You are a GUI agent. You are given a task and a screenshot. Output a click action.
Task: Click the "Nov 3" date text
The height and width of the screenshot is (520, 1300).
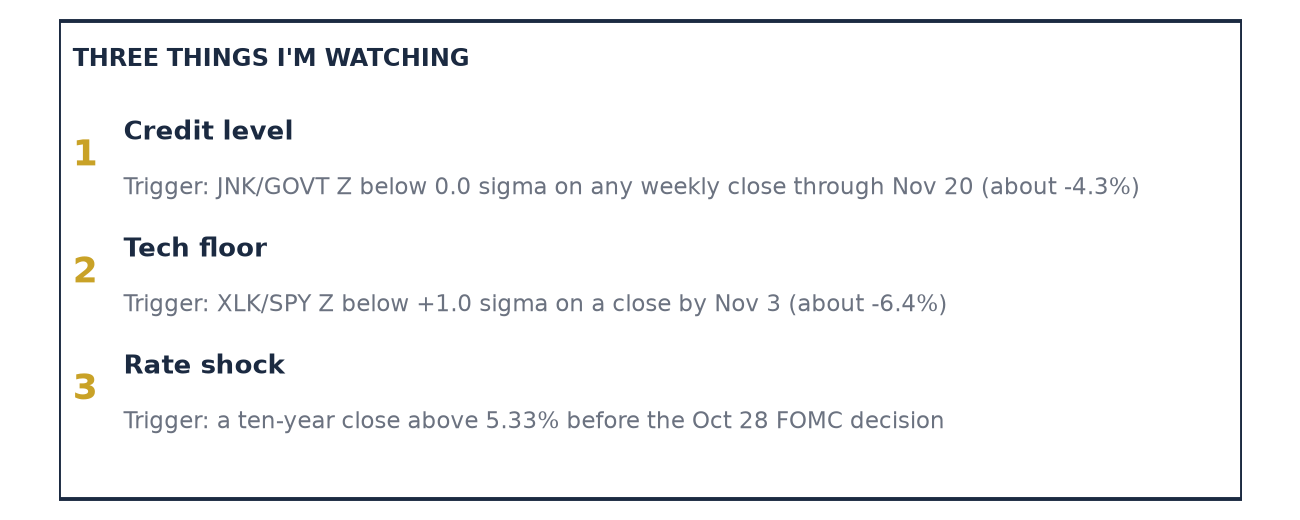747,305
